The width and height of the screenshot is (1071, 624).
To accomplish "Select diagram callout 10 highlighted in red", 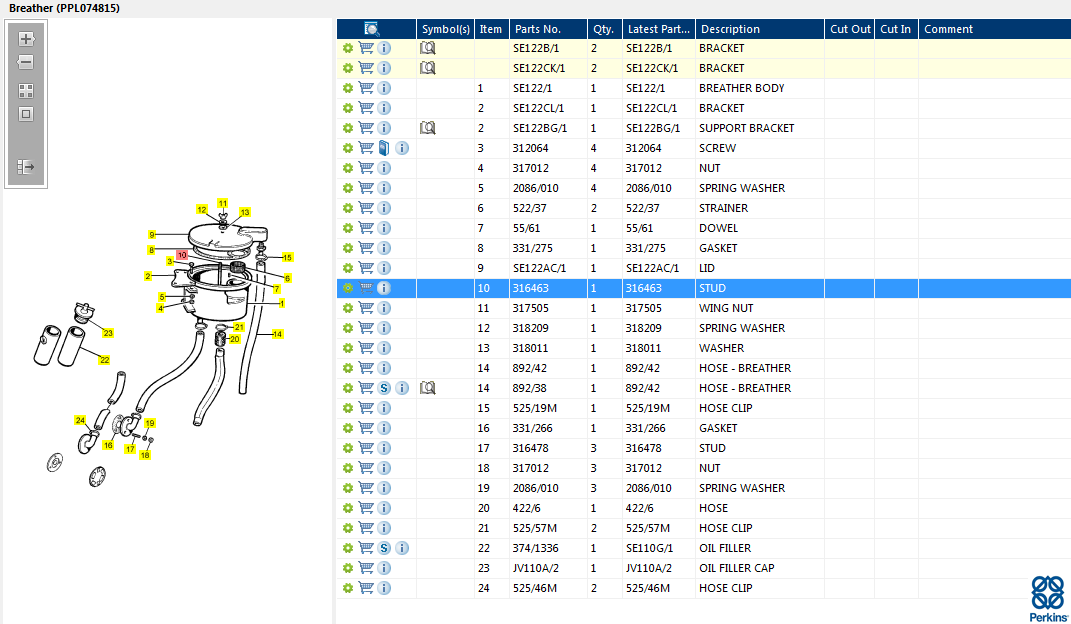I will [182, 255].
